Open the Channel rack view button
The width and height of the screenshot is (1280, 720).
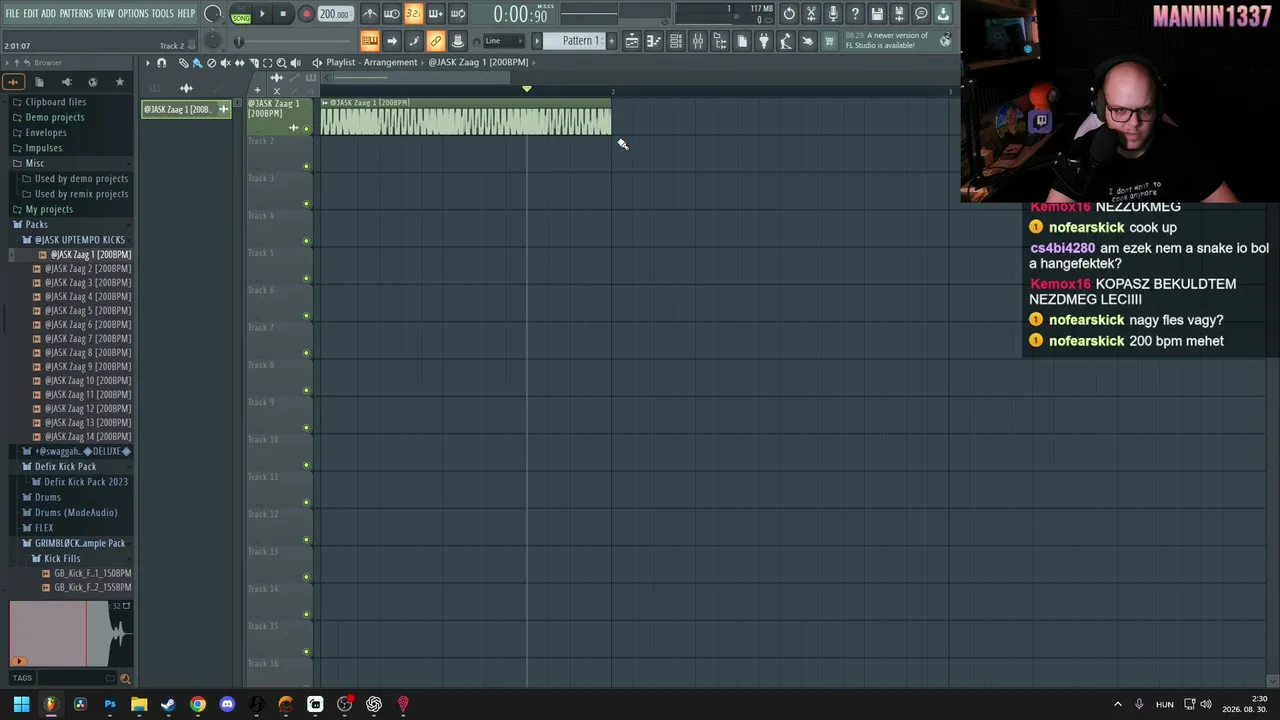pyautogui.click(x=676, y=41)
